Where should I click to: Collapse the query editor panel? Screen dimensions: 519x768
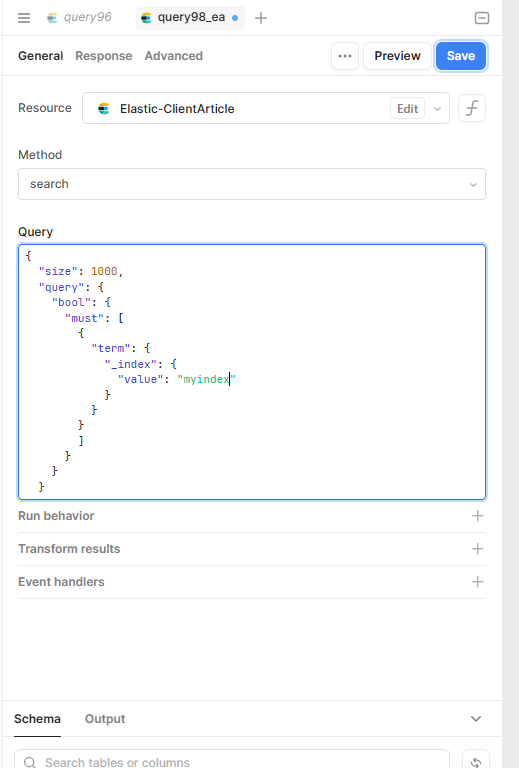tap(482, 18)
